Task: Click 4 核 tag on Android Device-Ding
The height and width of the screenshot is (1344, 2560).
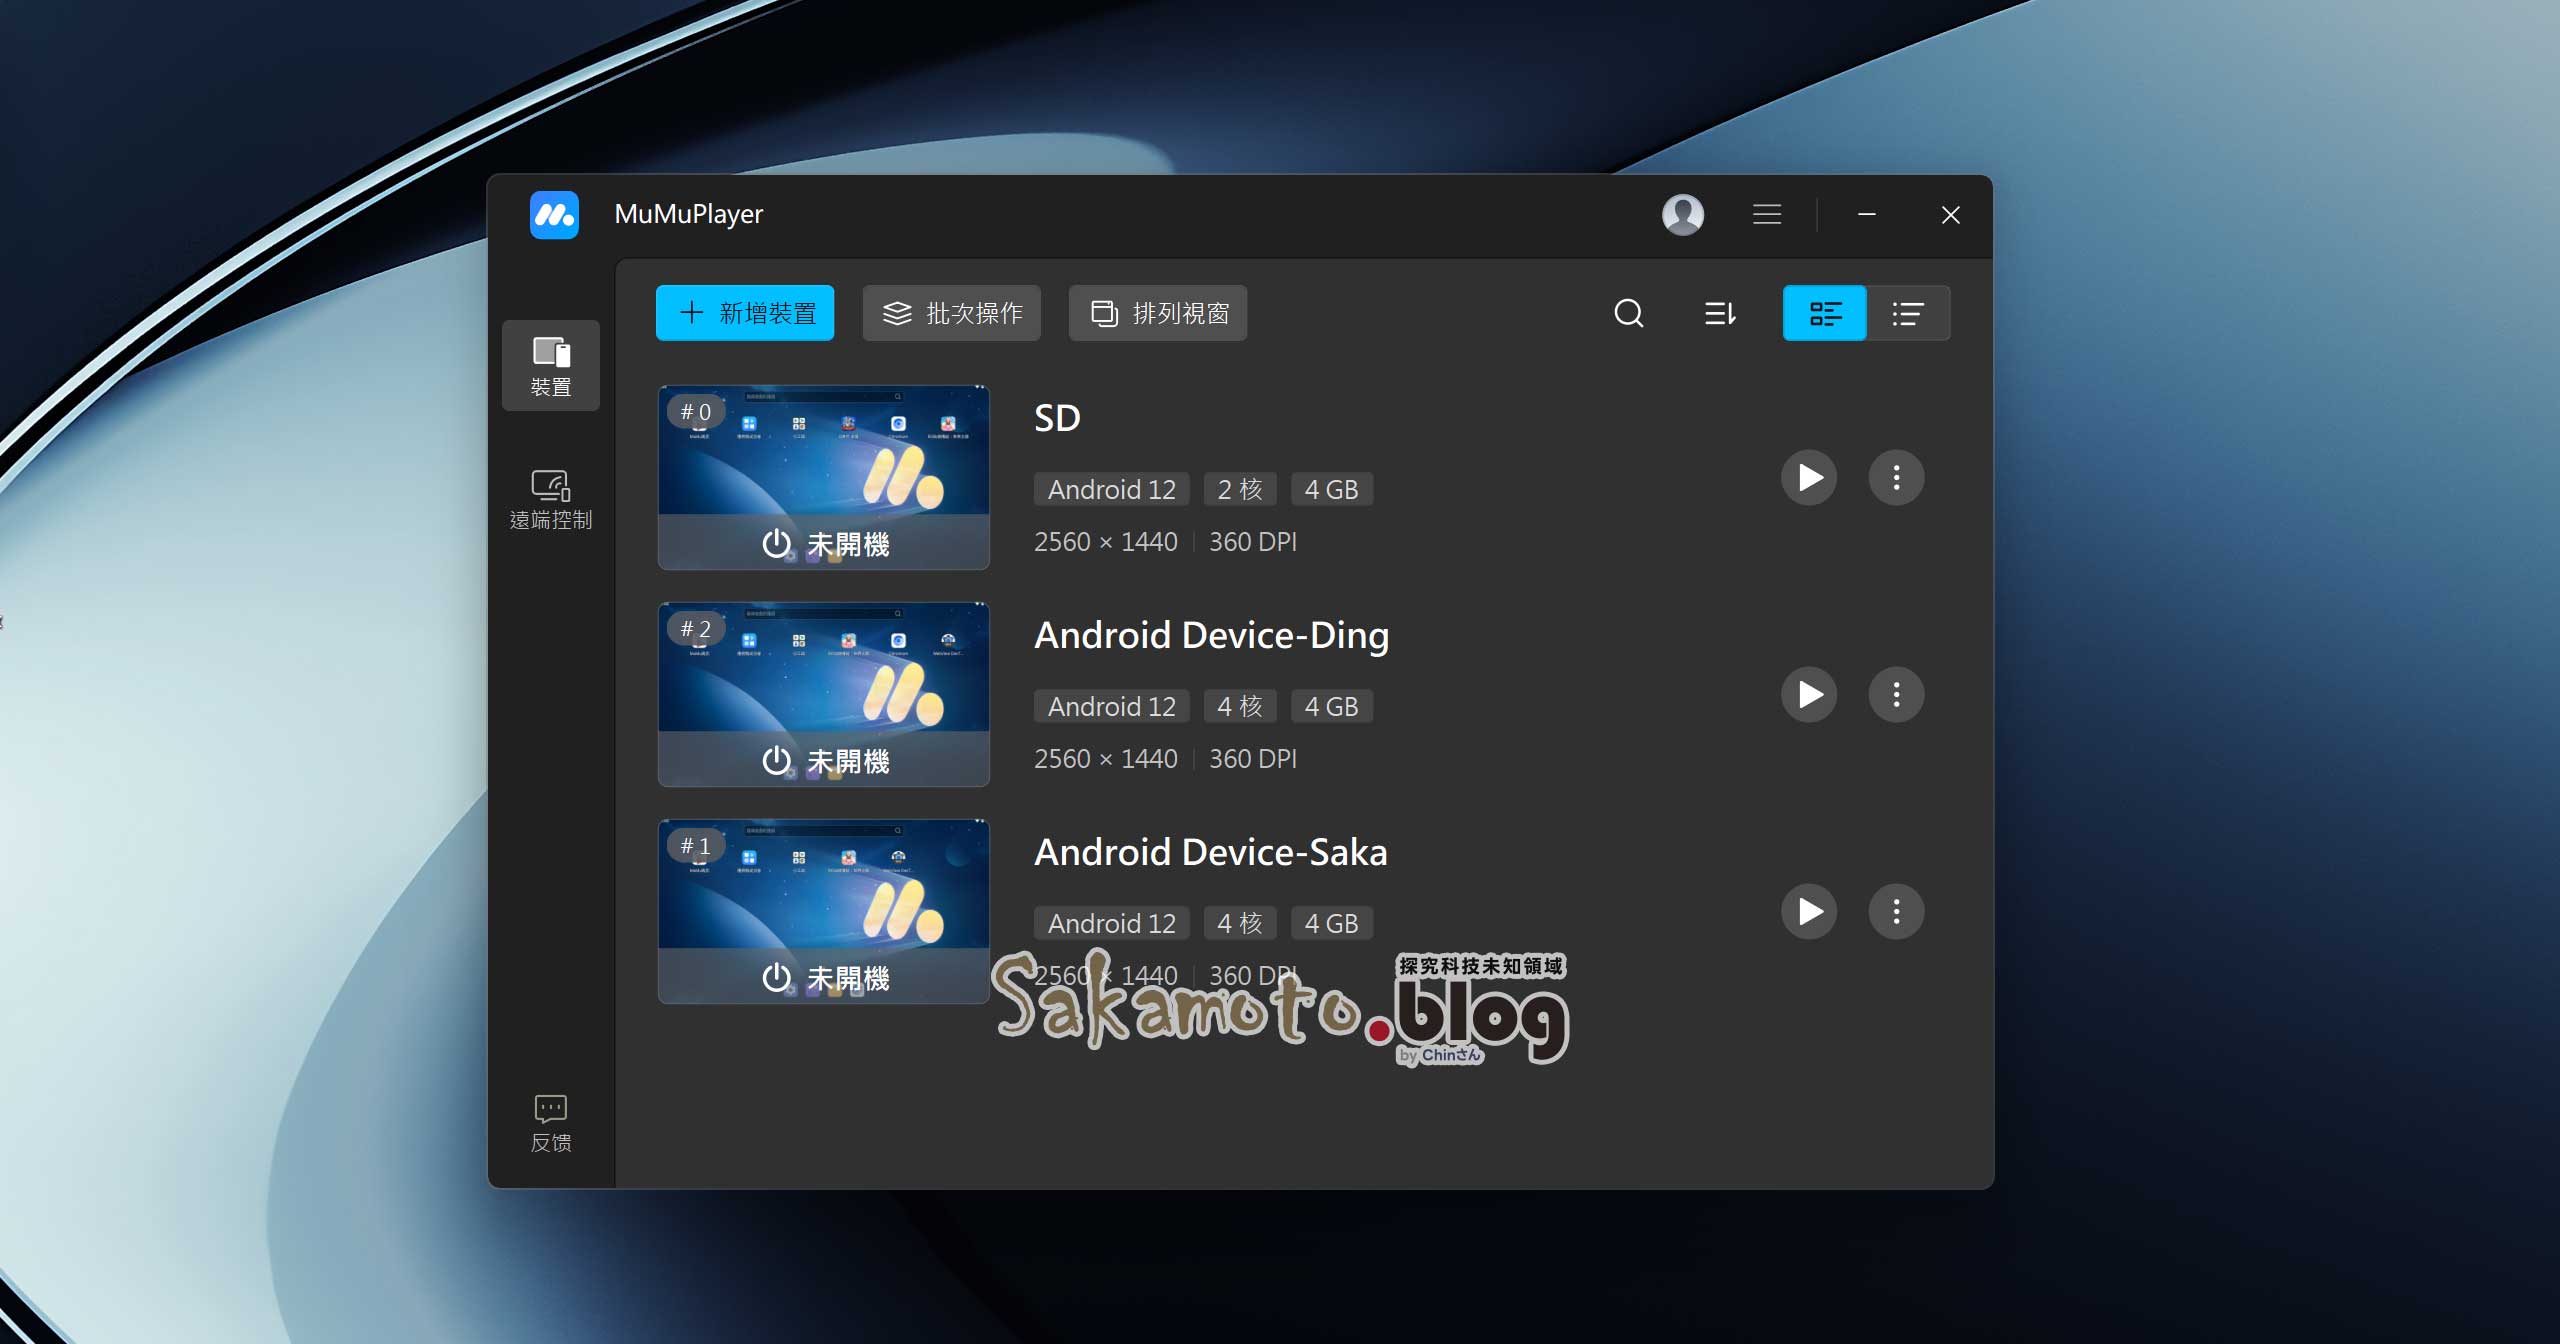Action: click(1240, 706)
